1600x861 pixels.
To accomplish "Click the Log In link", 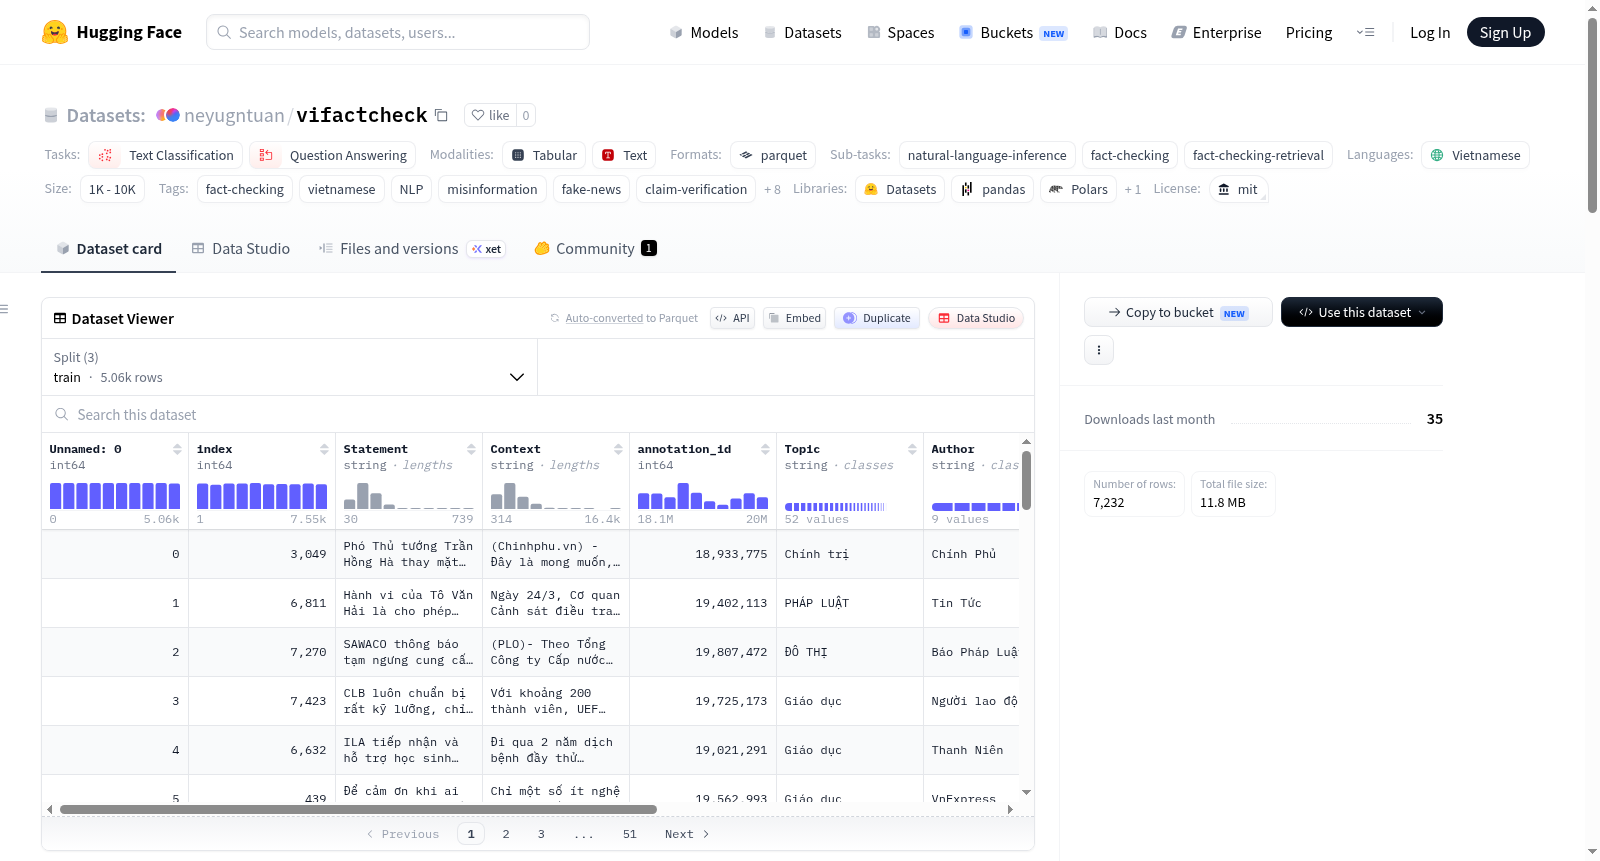I will click(1430, 32).
